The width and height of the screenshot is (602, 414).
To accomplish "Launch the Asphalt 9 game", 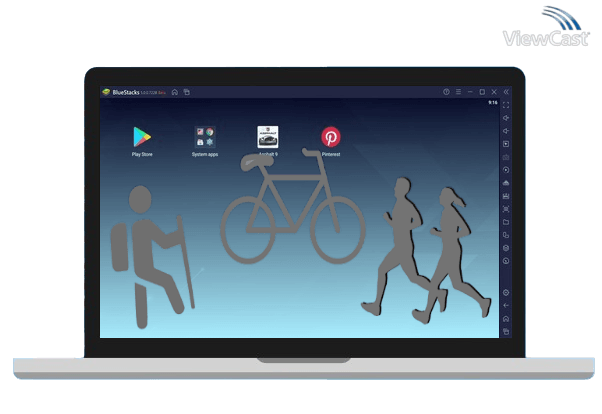I will 268,137.
